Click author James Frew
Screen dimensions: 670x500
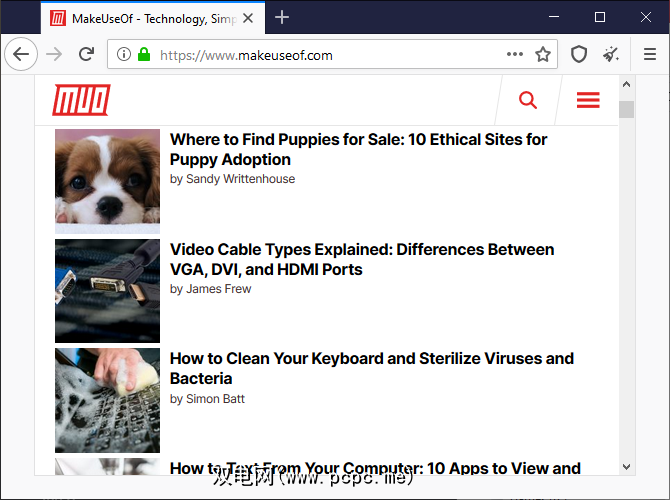218,289
